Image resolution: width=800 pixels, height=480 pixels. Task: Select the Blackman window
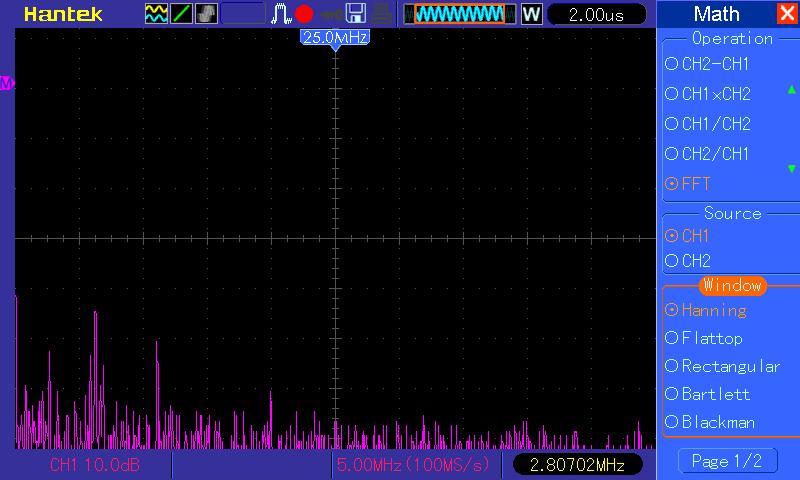pyautogui.click(x=710, y=422)
